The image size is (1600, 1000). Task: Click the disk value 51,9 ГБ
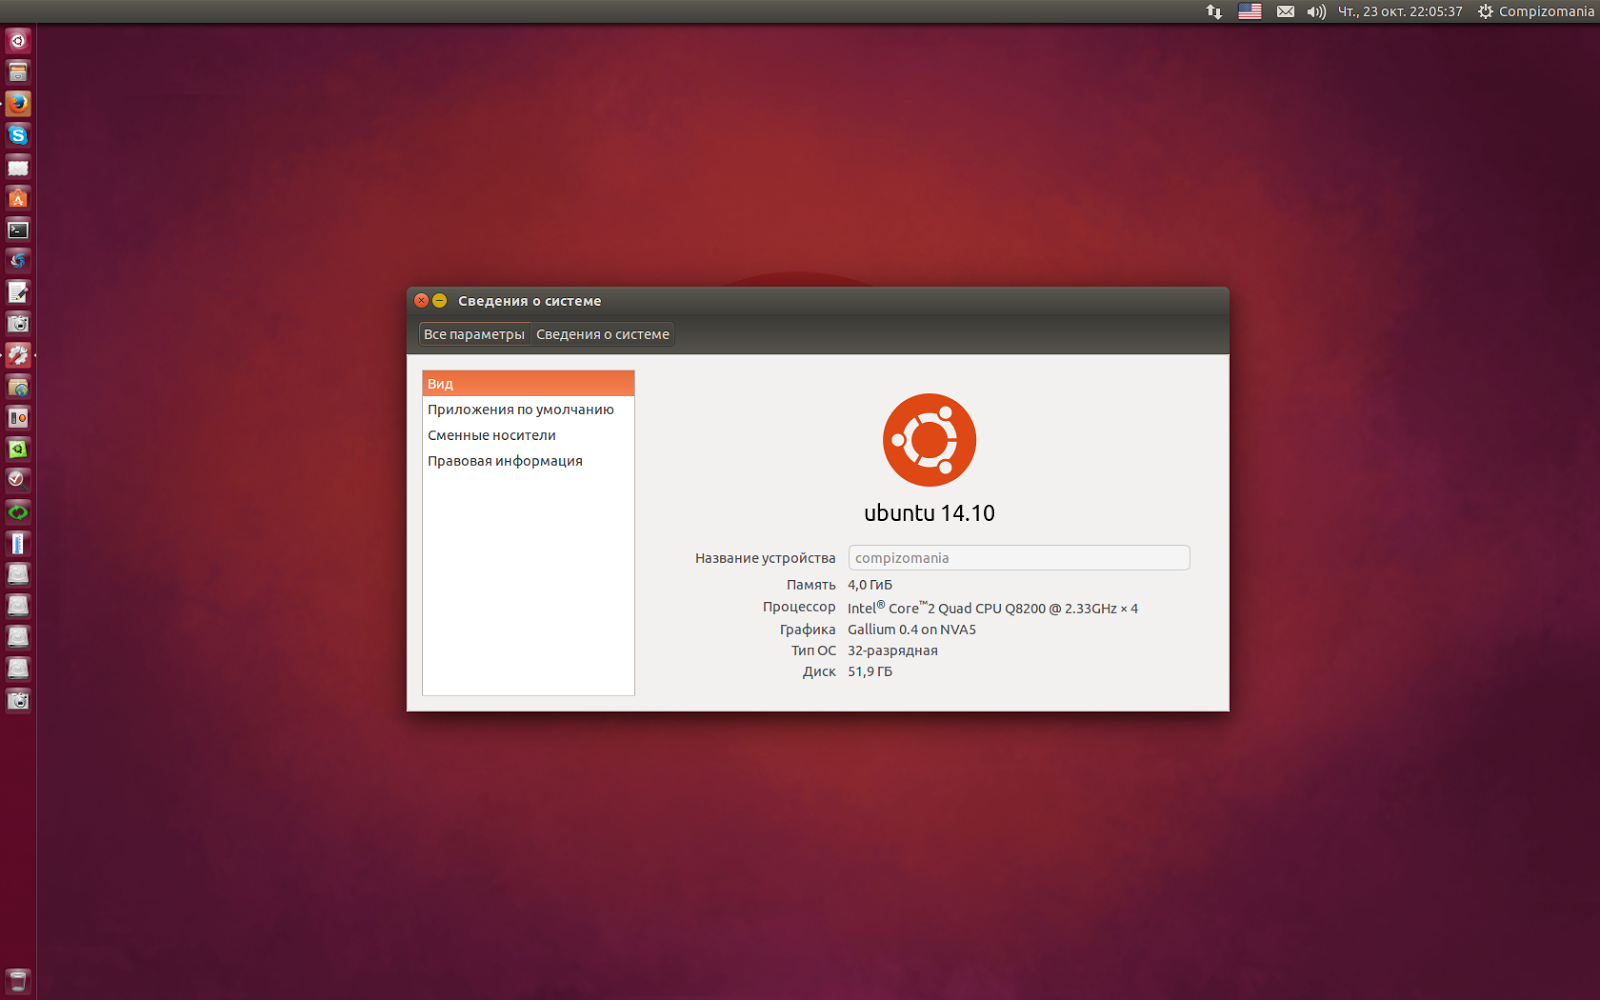870,671
